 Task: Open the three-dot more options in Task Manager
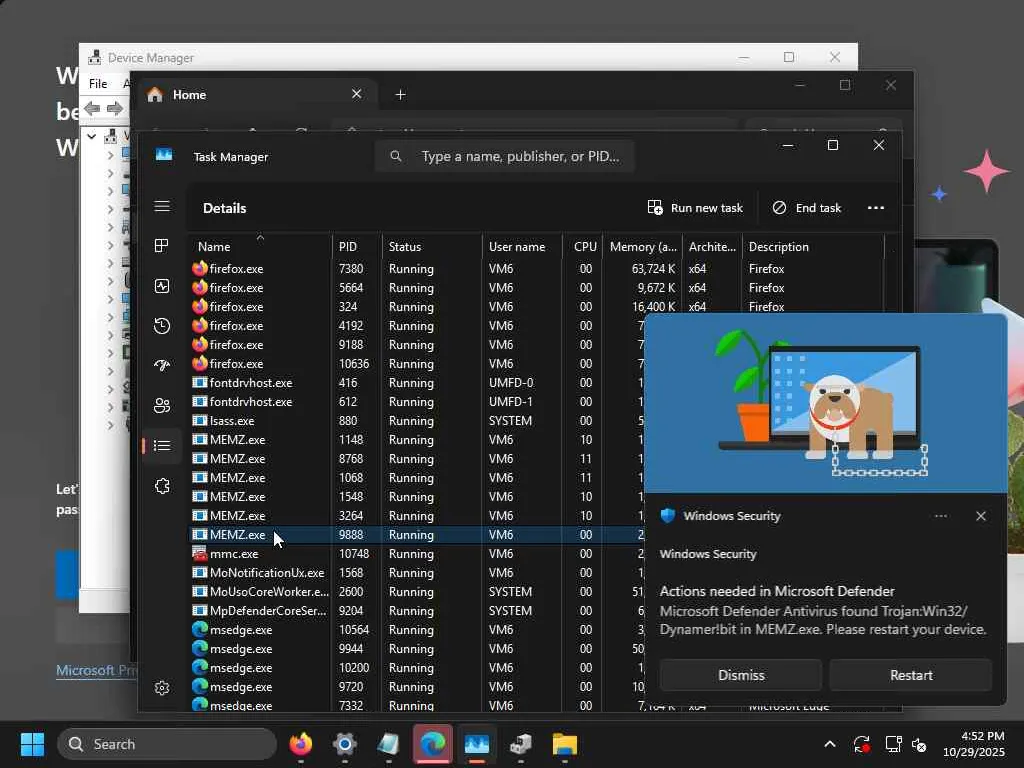[876, 208]
